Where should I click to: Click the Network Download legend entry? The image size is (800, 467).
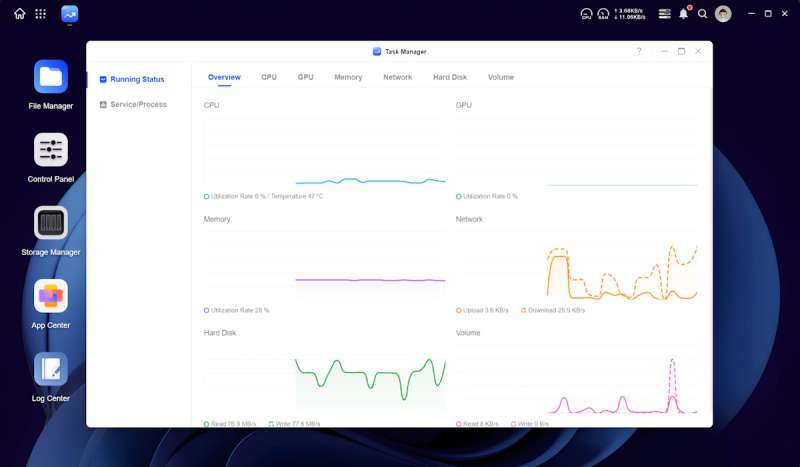pyautogui.click(x=553, y=310)
